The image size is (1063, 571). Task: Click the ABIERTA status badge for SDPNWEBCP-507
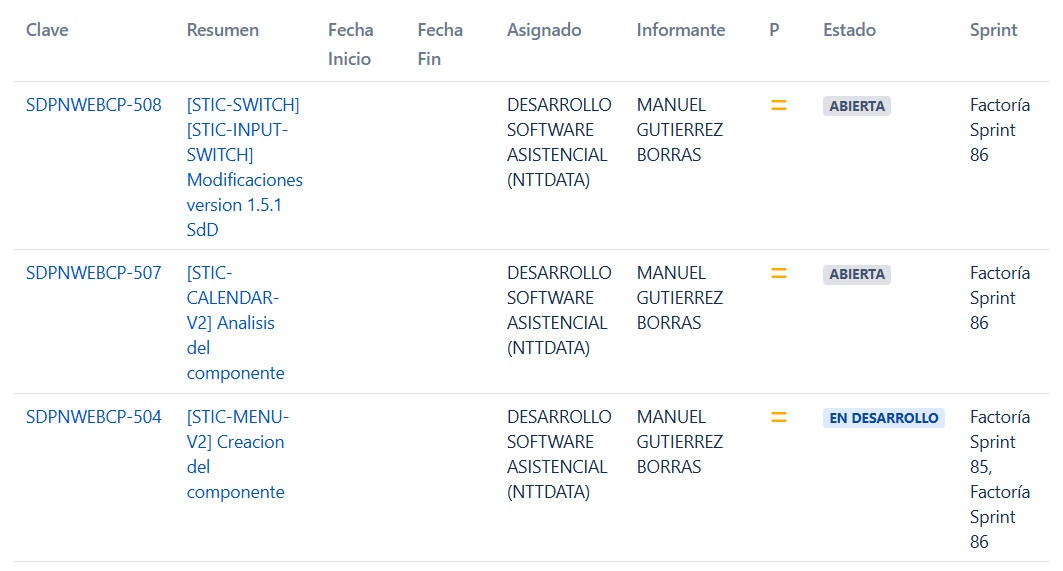(857, 274)
